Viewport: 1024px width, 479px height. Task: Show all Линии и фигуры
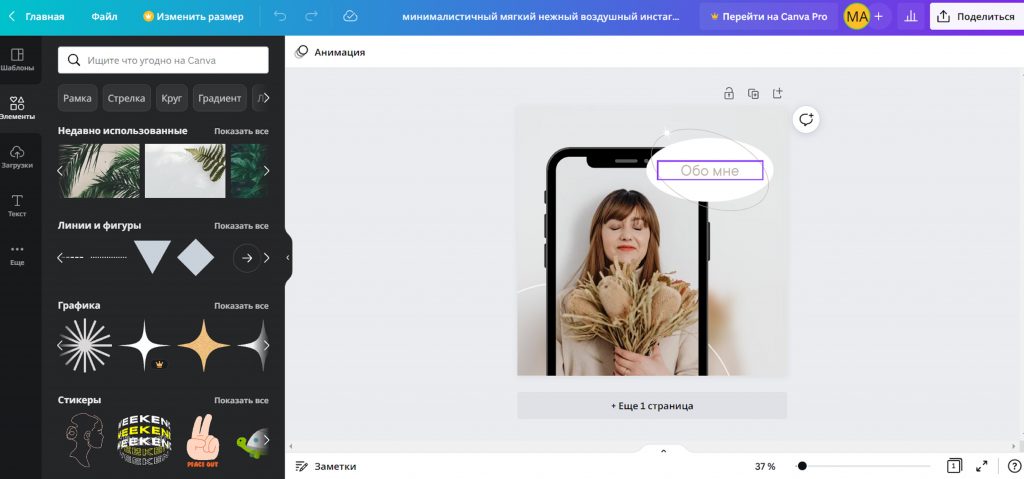pyautogui.click(x=241, y=226)
